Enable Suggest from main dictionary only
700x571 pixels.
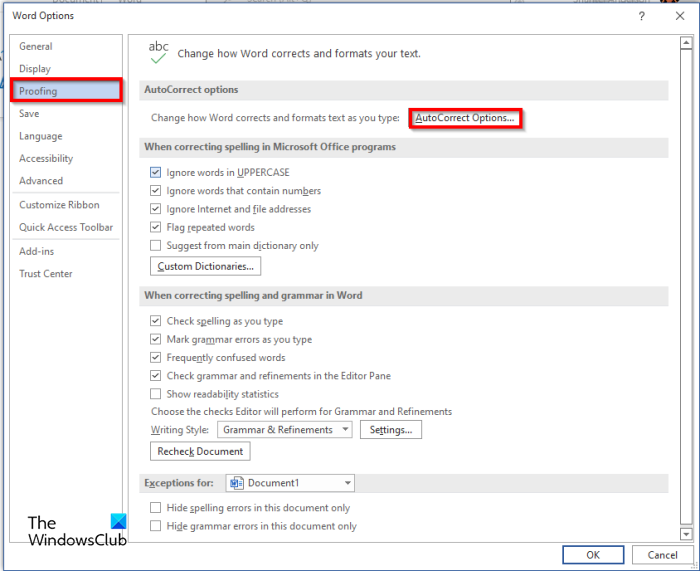[x=155, y=246]
